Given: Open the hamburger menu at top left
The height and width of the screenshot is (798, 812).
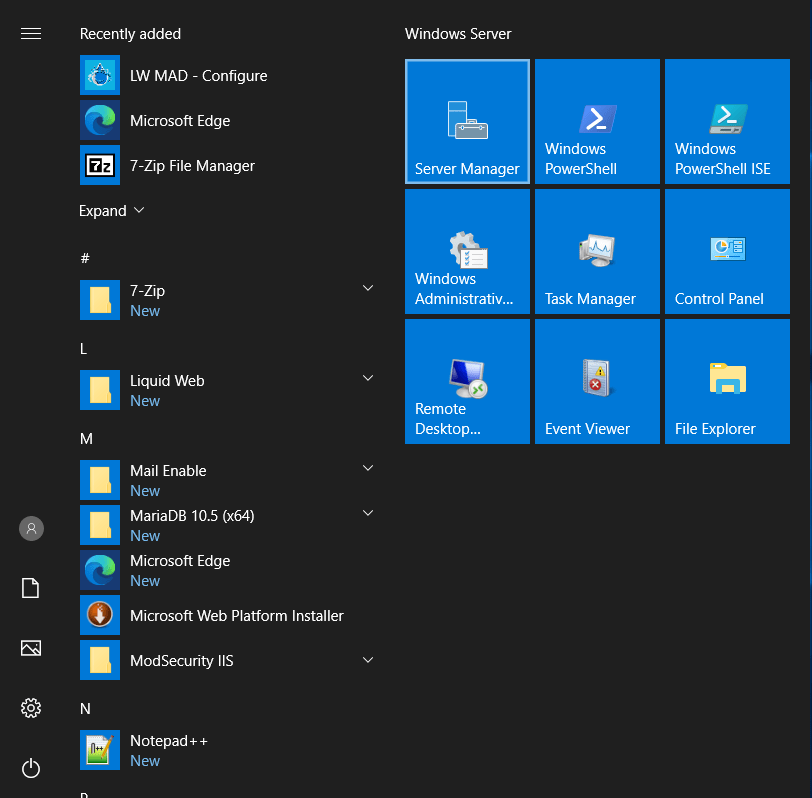Looking at the screenshot, I should [x=31, y=34].
